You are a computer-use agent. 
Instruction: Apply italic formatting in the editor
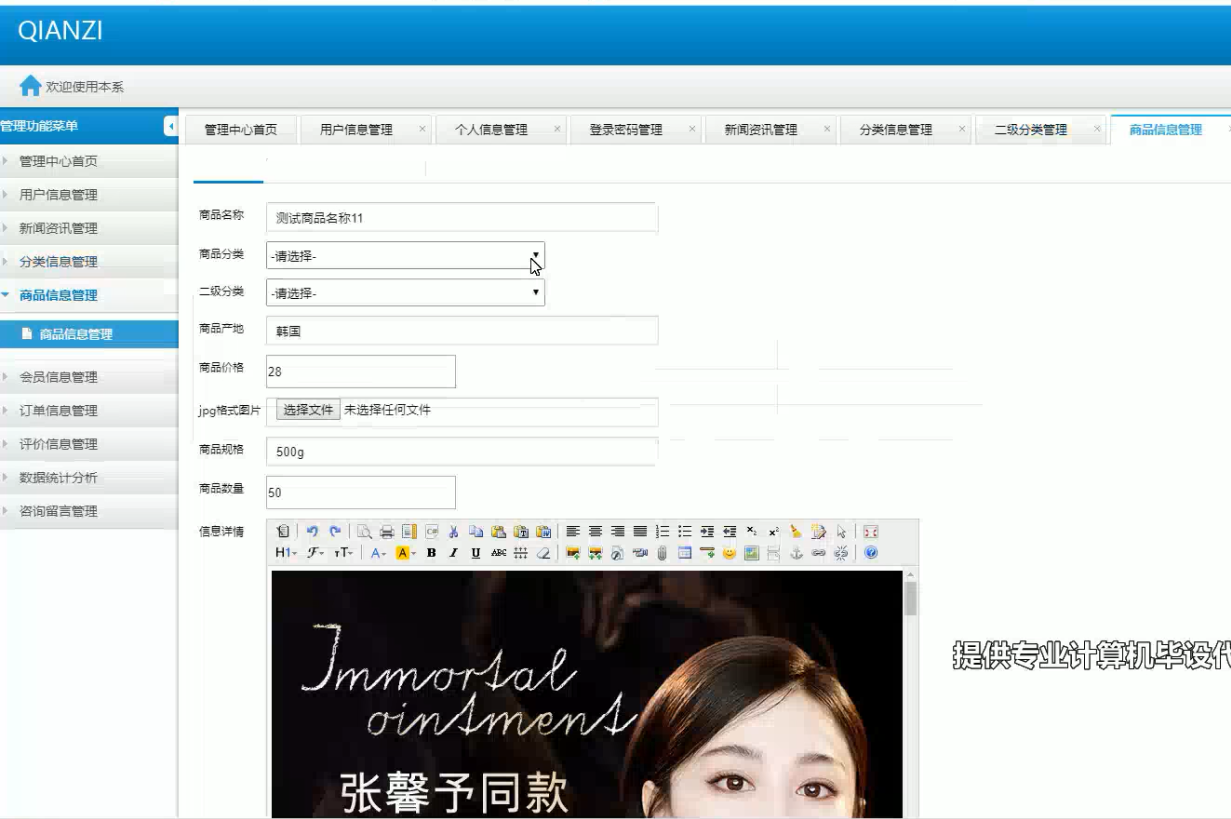(453, 553)
